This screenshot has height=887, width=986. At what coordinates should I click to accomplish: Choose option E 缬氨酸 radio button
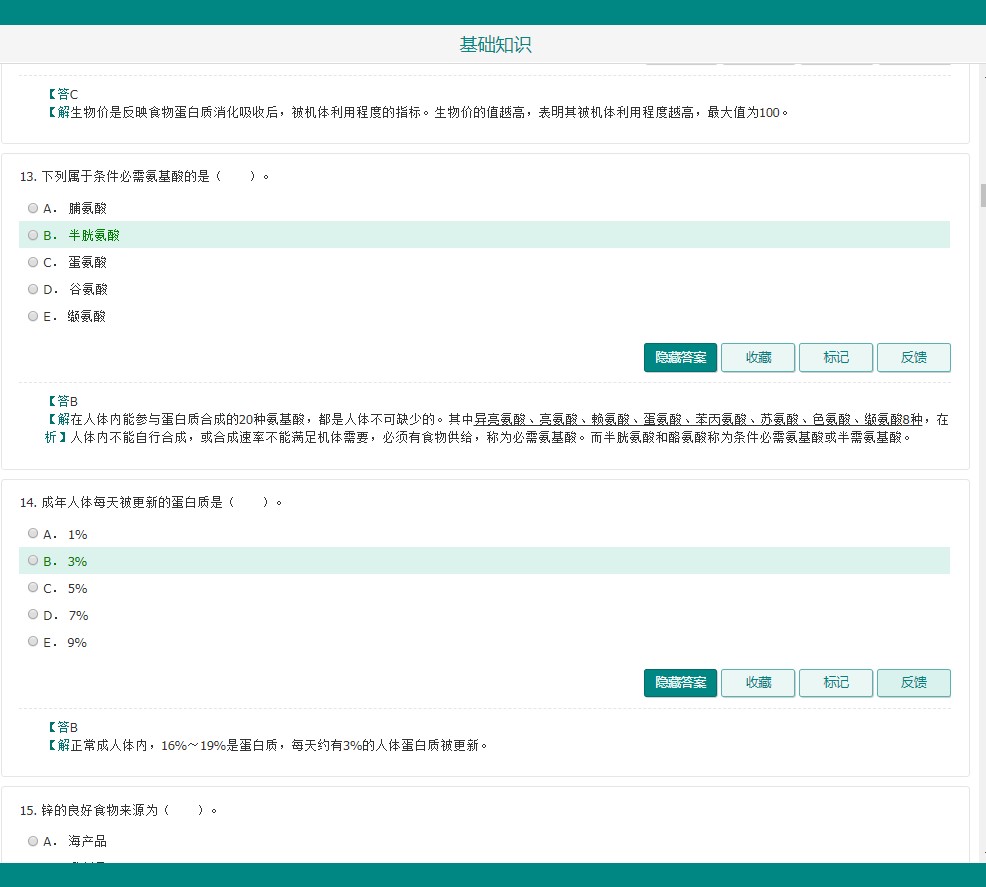[x=33, y=316]
